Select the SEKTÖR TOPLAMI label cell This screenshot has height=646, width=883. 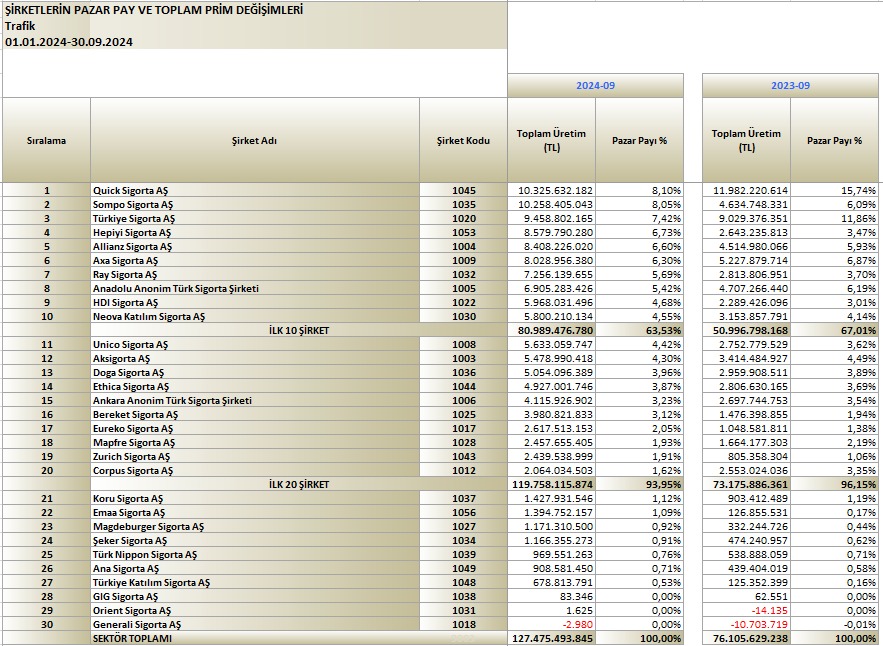[255, 638]
